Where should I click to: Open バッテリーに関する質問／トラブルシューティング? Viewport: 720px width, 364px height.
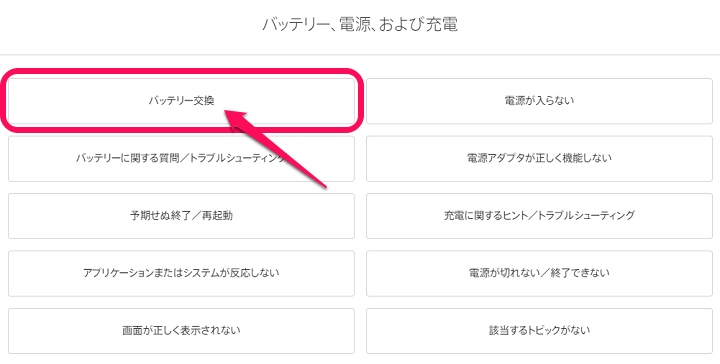click(181, 158)
